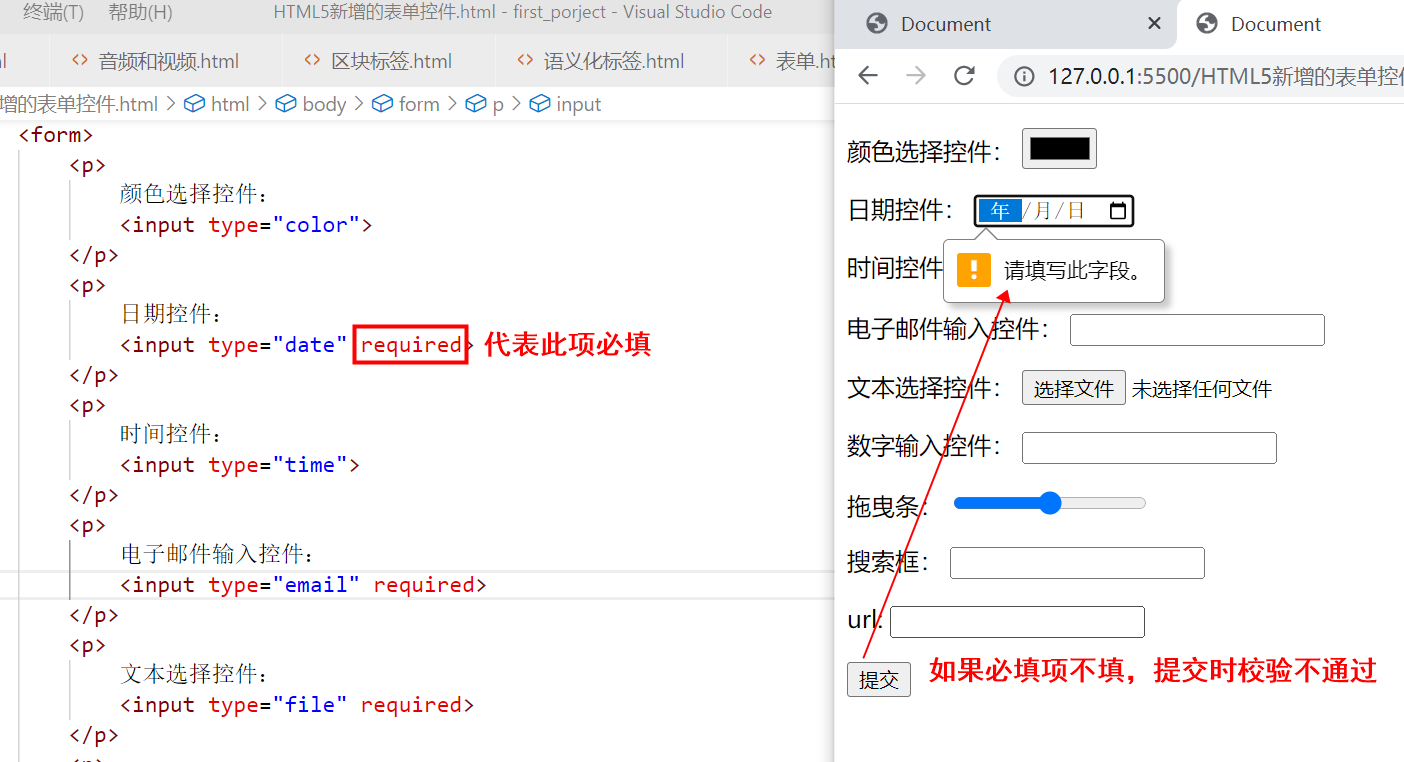Click the 文本选择控件 label in browser page
The height and width of the screenshot is (762, 1404).
(924, 388)
